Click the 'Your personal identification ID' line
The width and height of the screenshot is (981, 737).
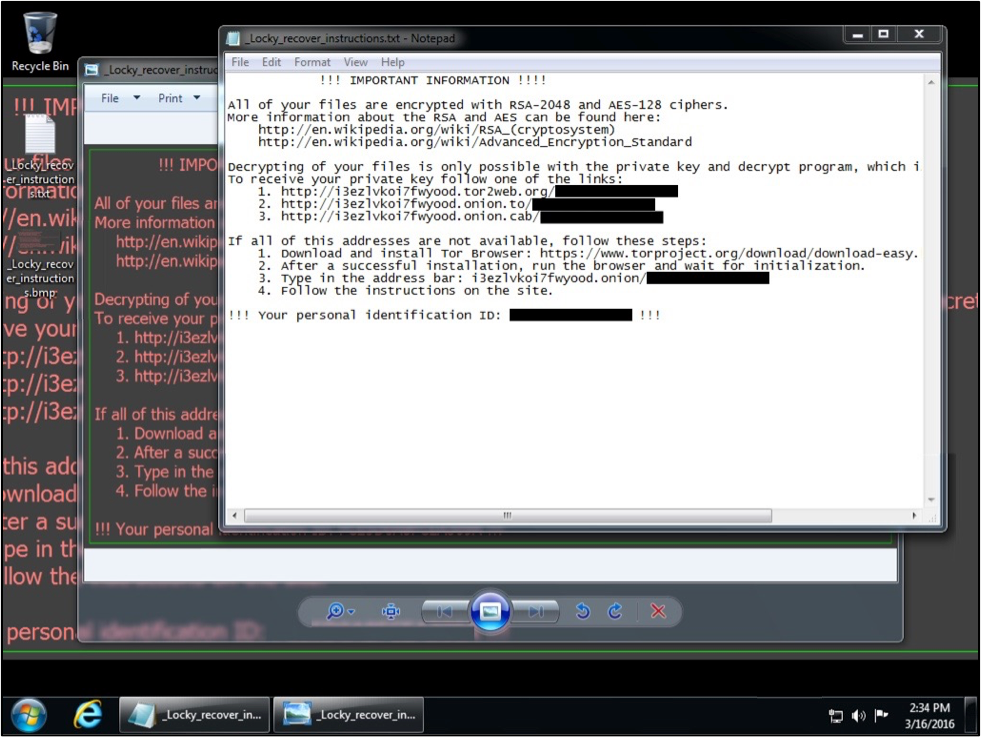pos(444,315)
